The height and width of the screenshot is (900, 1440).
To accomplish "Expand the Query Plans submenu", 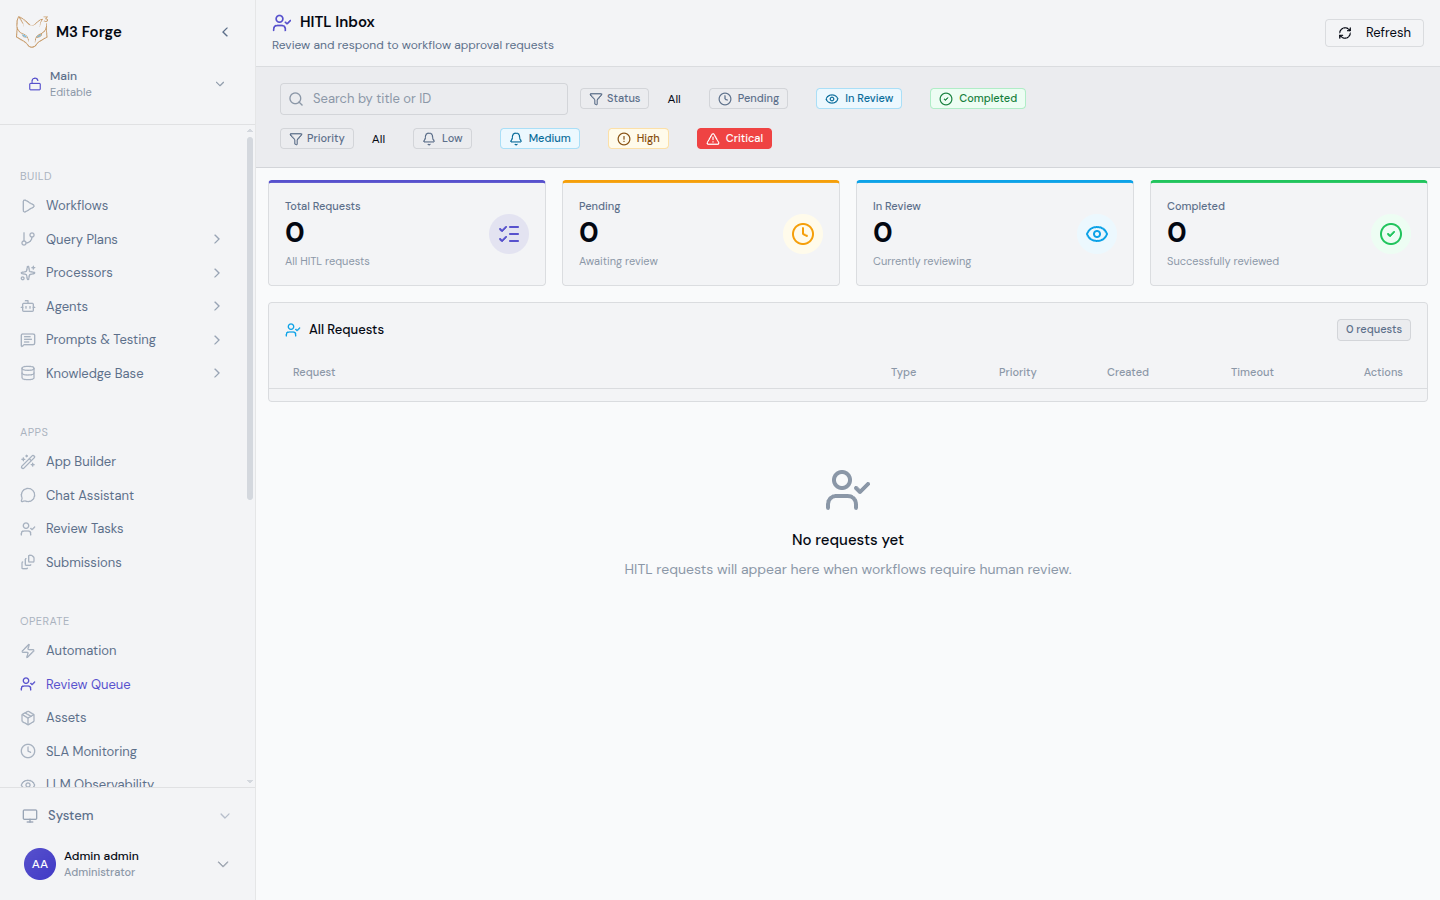I will pyautogui.click(x=217, y=239).
